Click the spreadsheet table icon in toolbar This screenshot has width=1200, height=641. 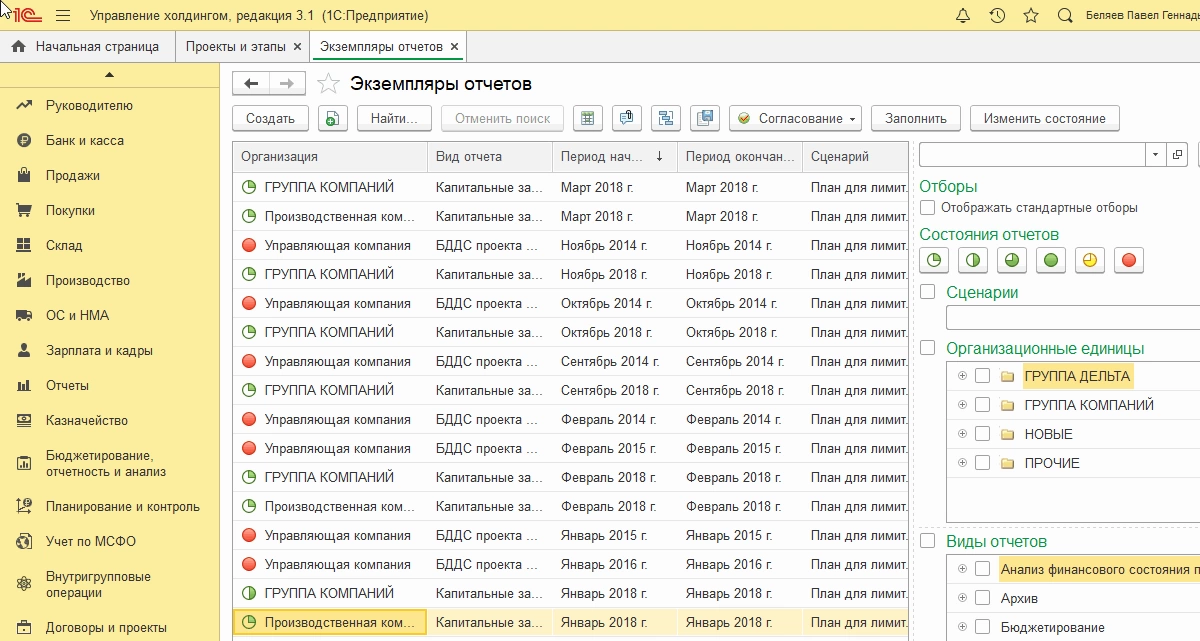tap(588, 118)
